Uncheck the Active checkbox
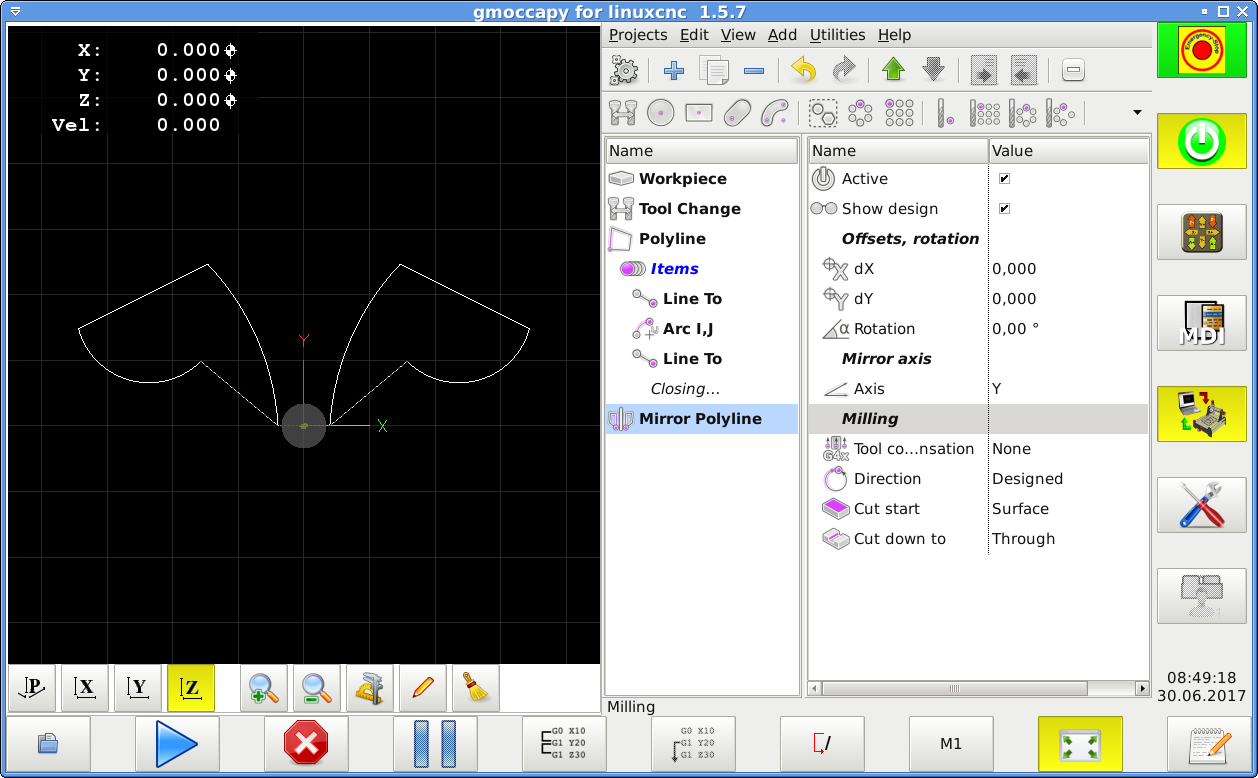This screenshot has width=1258, height=778. pyautogui.click(x=1004, y=179)
